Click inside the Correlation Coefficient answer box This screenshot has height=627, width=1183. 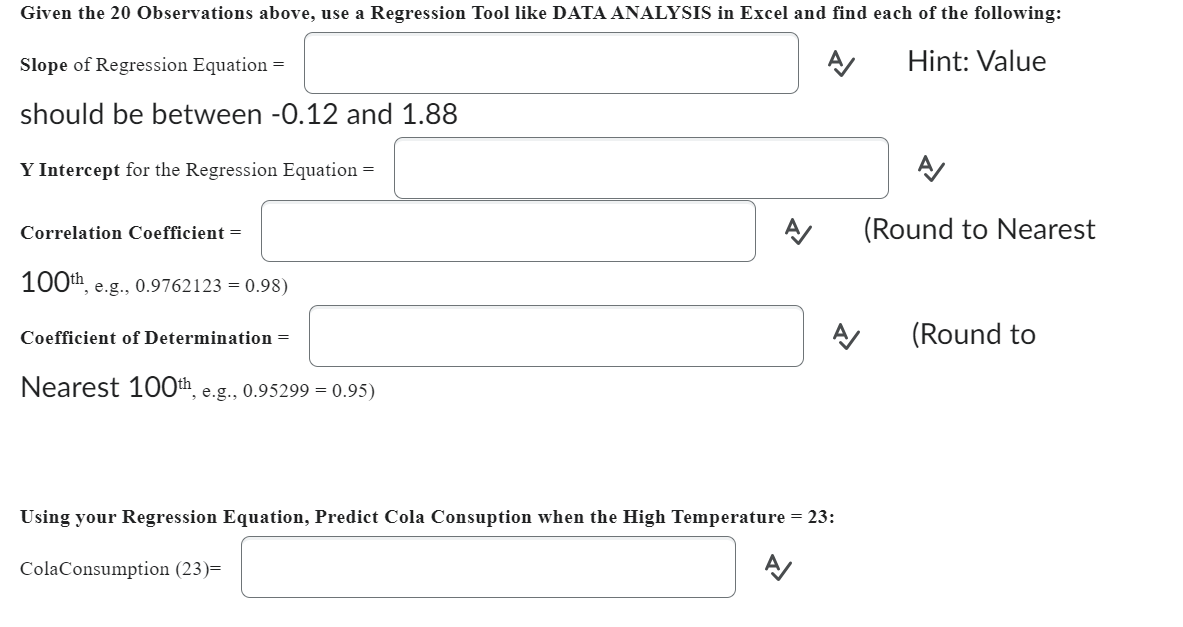pos(508,231)
